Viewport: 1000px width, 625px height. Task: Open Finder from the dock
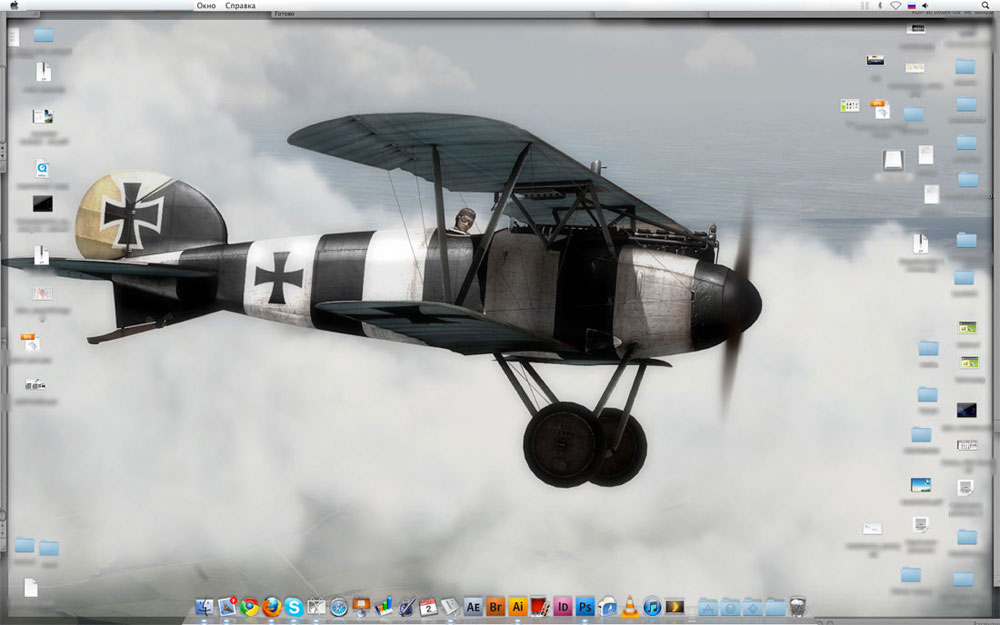click(x=206, y=606)
